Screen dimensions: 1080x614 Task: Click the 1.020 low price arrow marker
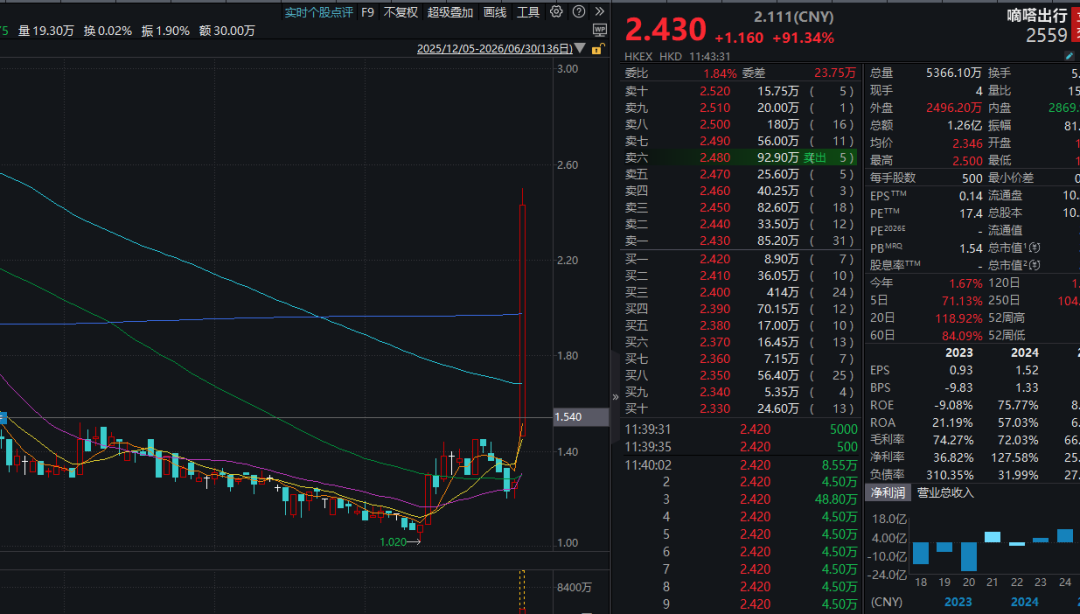(400, 542)
